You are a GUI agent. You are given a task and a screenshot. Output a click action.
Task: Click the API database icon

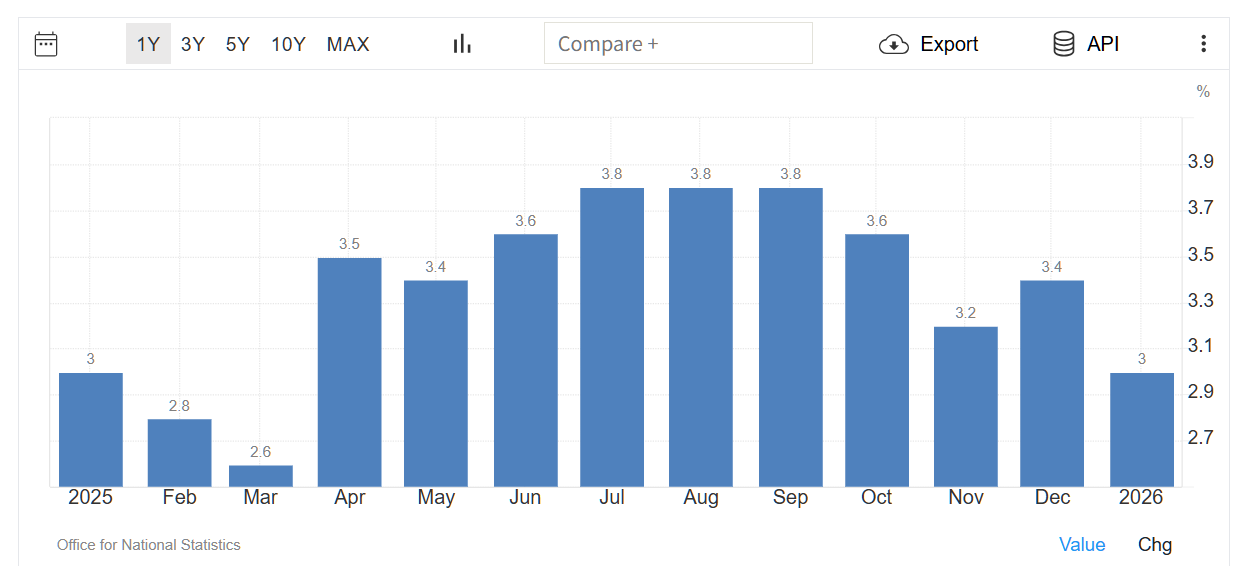[x=1064, y=44]
